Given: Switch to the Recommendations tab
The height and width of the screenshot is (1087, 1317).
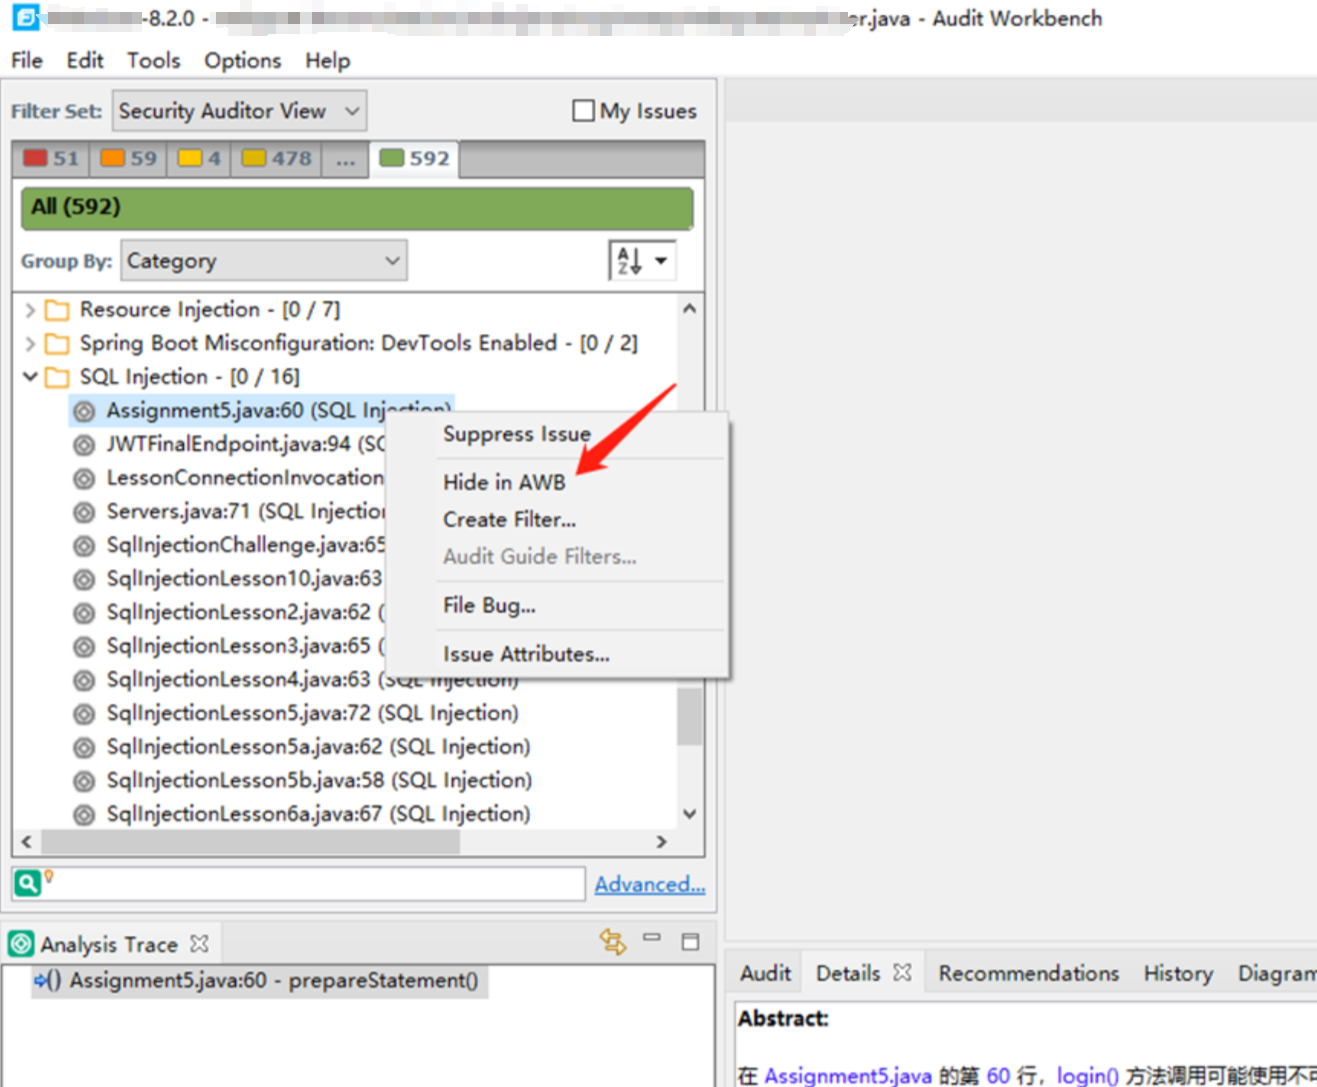Looking at the screenshot, I should tap(1028, 973).
